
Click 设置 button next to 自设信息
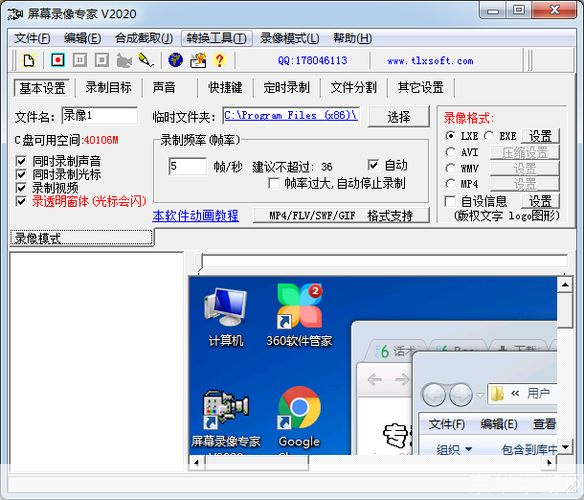pos(540,202)
